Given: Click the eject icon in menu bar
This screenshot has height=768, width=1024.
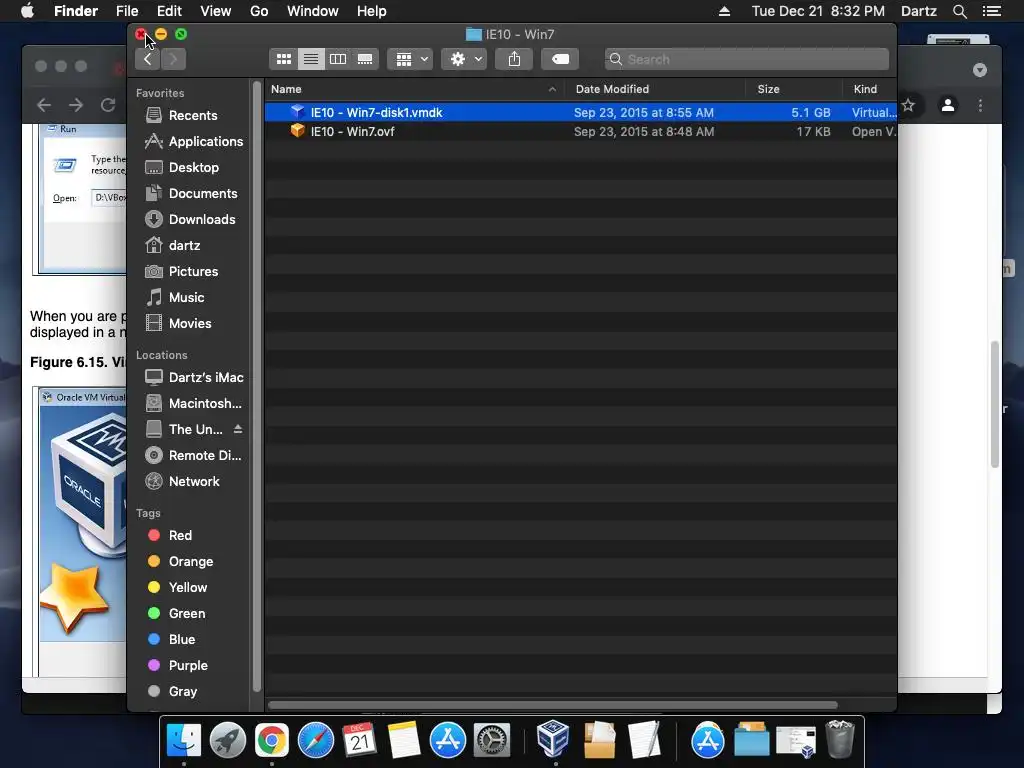Looking at the screenshot, I should pyautogui.click(x=724, y=11).
